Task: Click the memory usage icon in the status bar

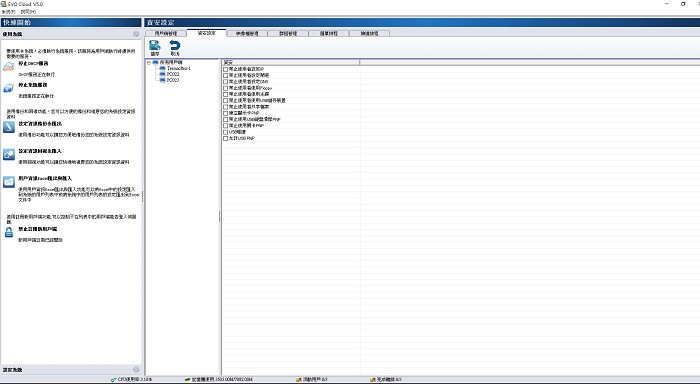Action: point(188,380)
